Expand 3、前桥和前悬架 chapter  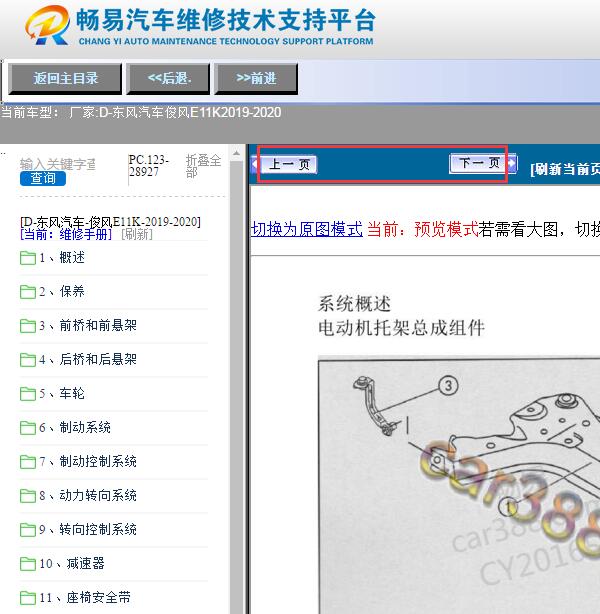coord(88,325)
